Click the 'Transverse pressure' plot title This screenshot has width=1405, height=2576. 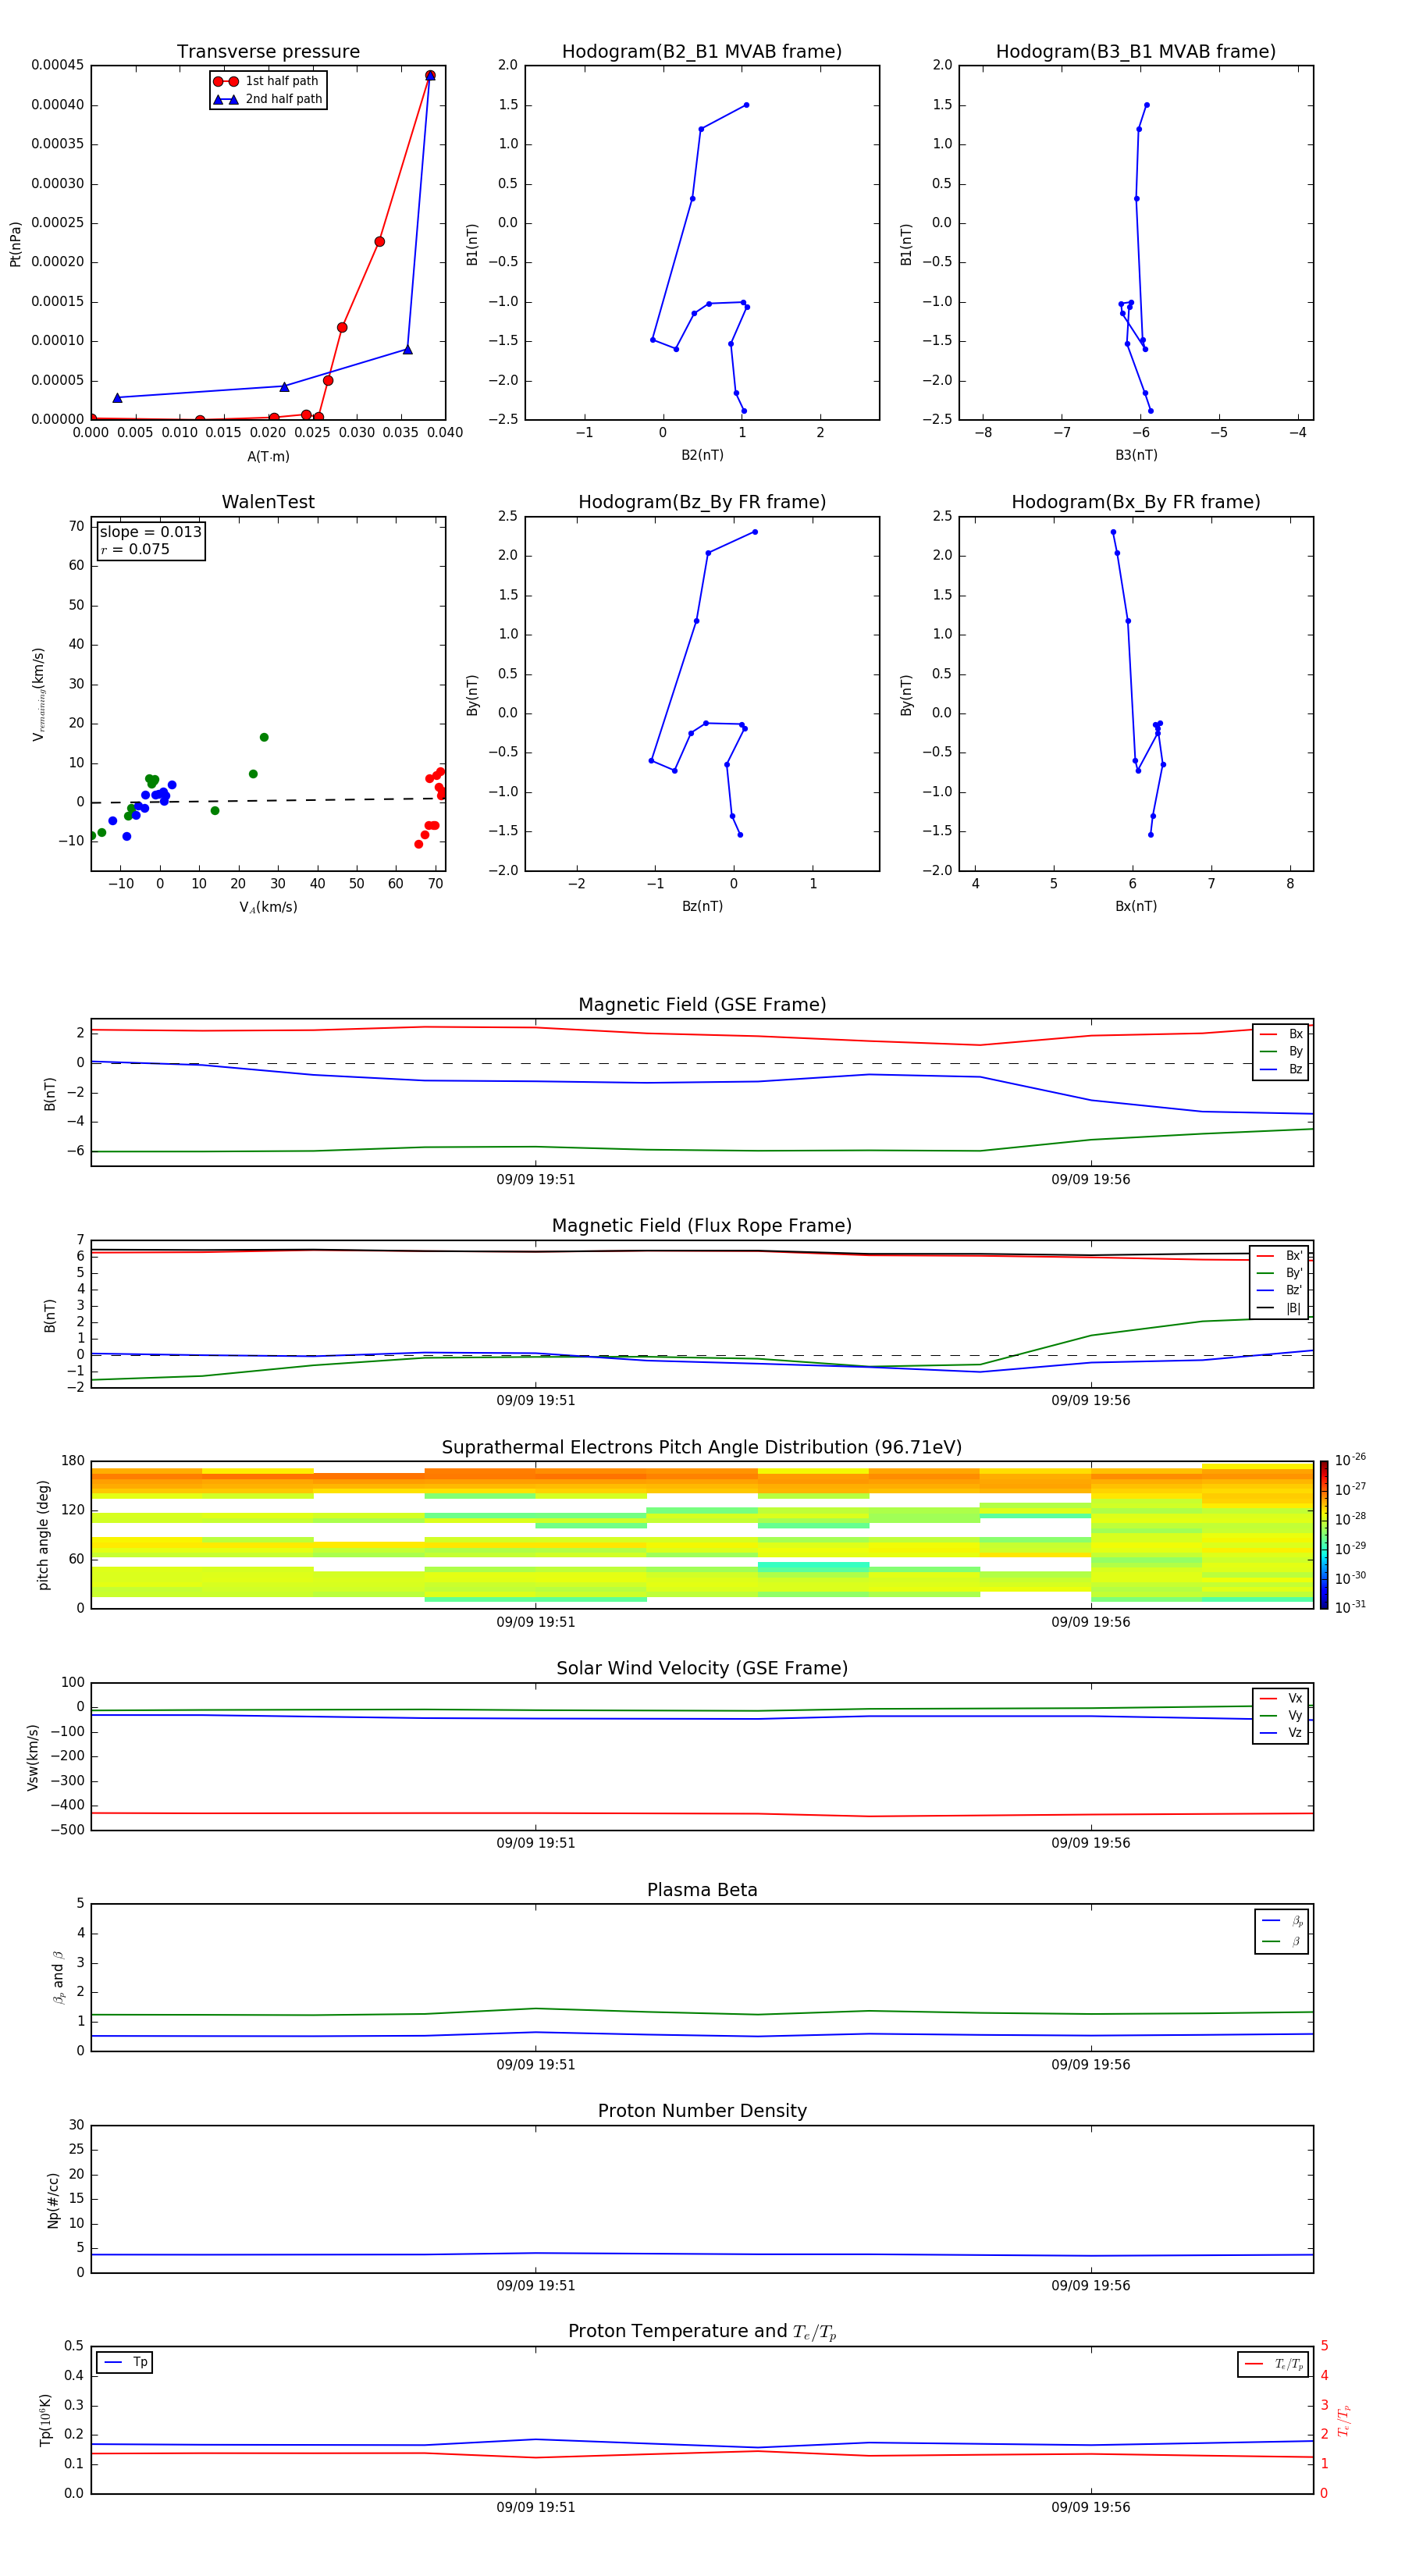coord(268,52)
